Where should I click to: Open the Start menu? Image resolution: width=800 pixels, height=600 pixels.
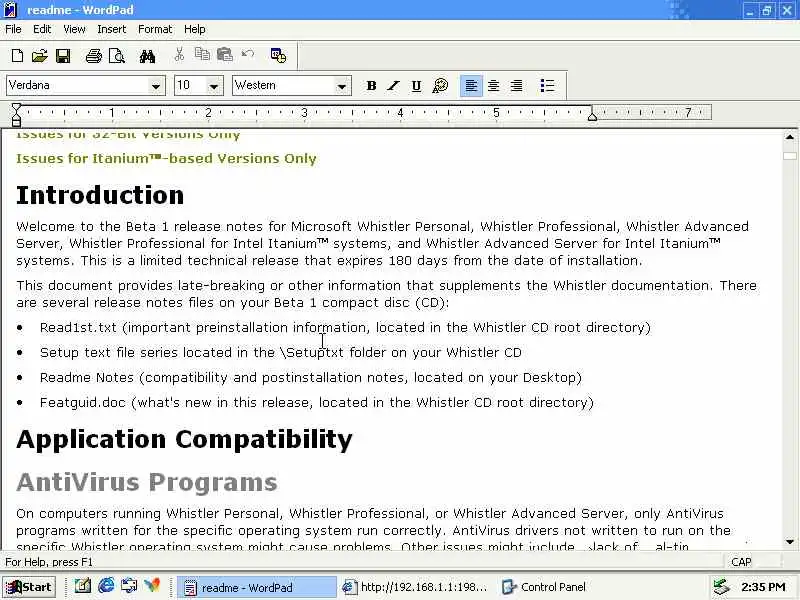tap(29, 587)
